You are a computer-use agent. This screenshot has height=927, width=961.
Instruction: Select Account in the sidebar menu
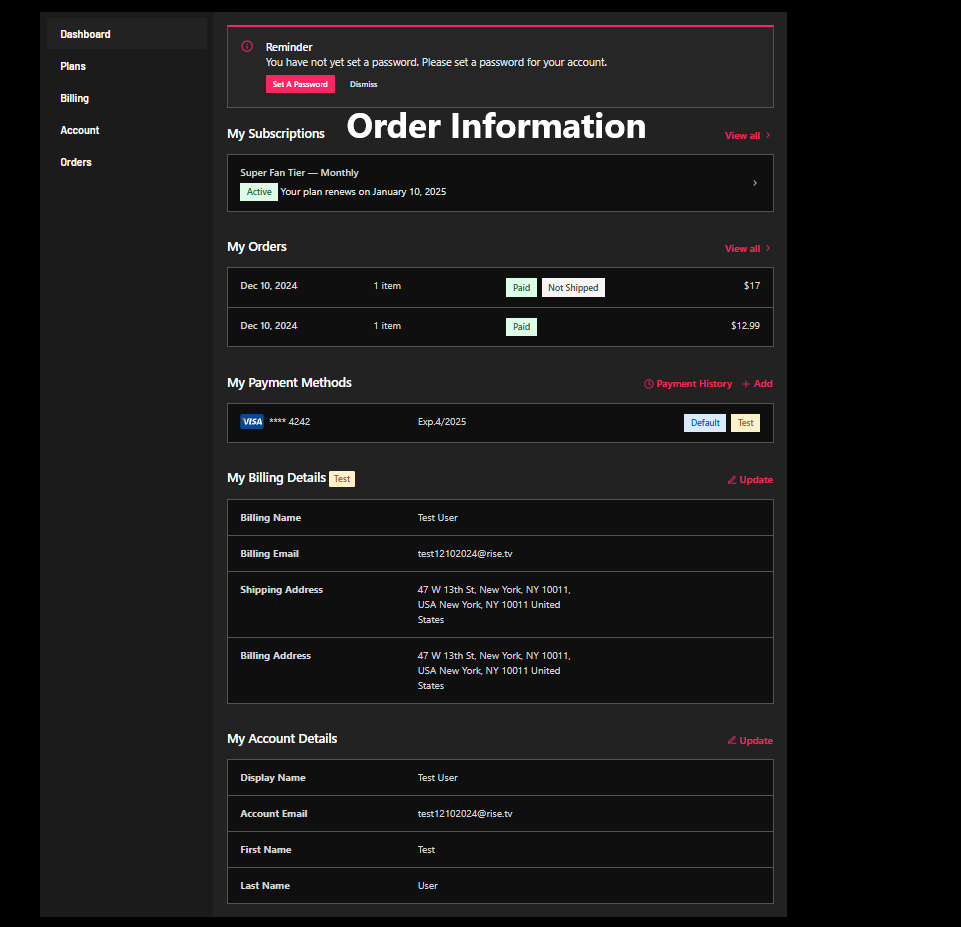pyautogui.click(x=79, y=130)
